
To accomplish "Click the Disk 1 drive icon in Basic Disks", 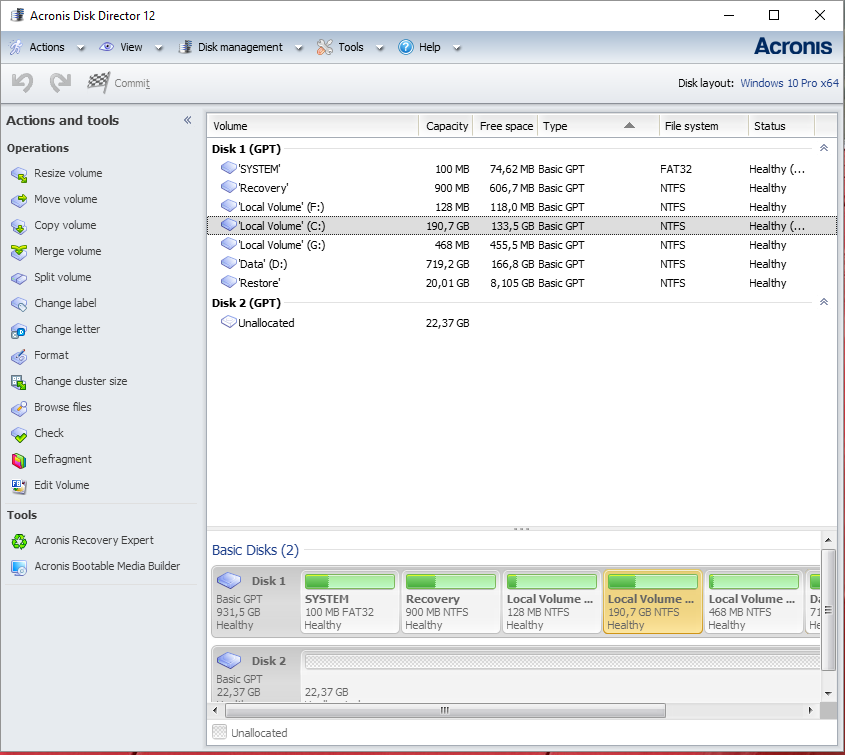I will click(x=229, y=580).
